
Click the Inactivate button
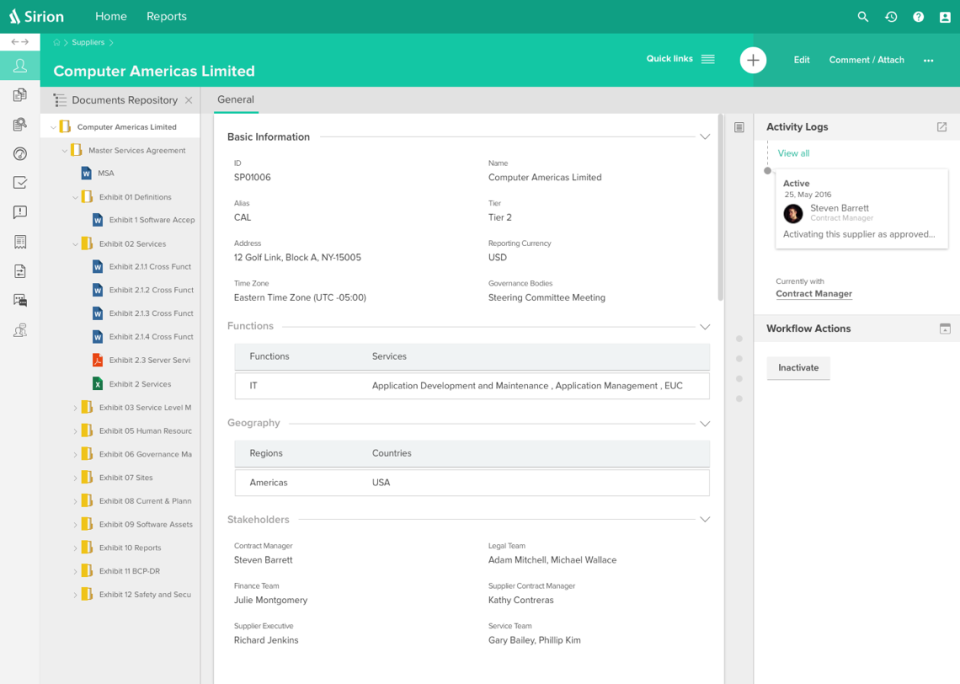coord(798,368)
